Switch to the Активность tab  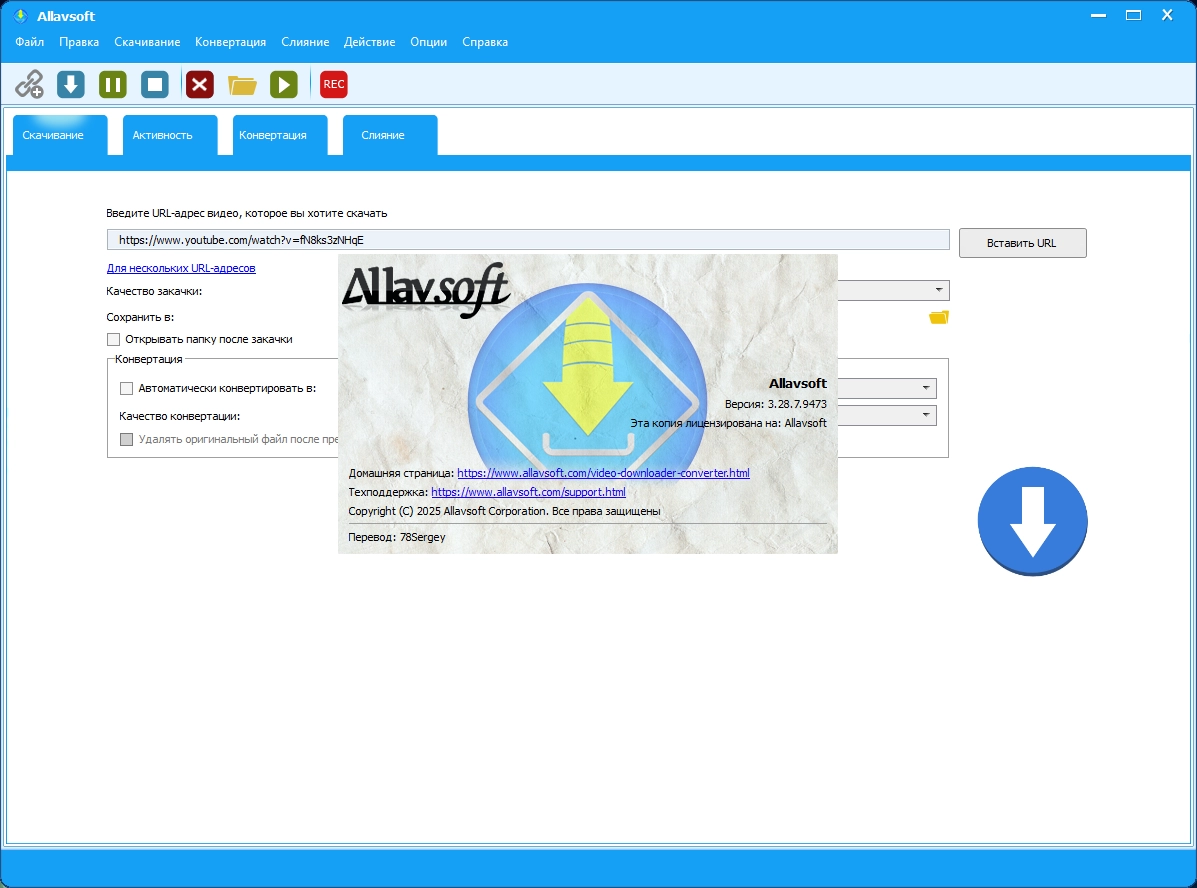tap(170, 135)
